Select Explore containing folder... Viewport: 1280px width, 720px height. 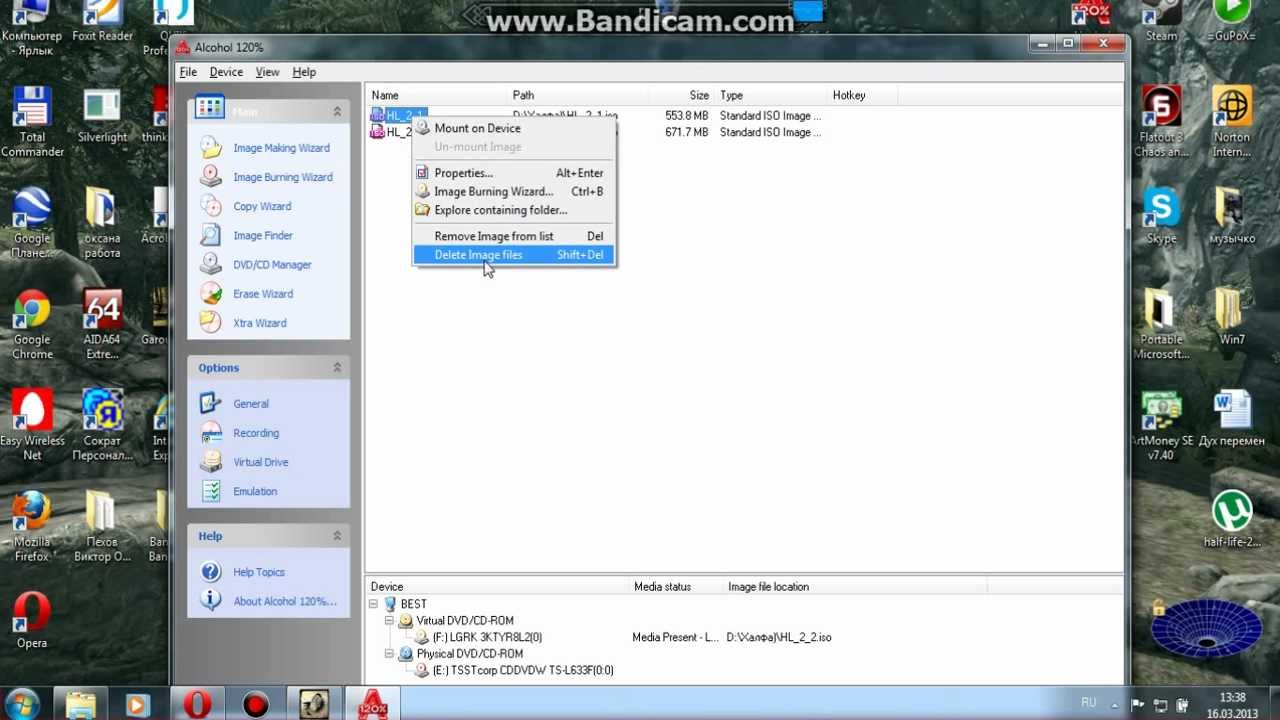click(x=514, y=210)
